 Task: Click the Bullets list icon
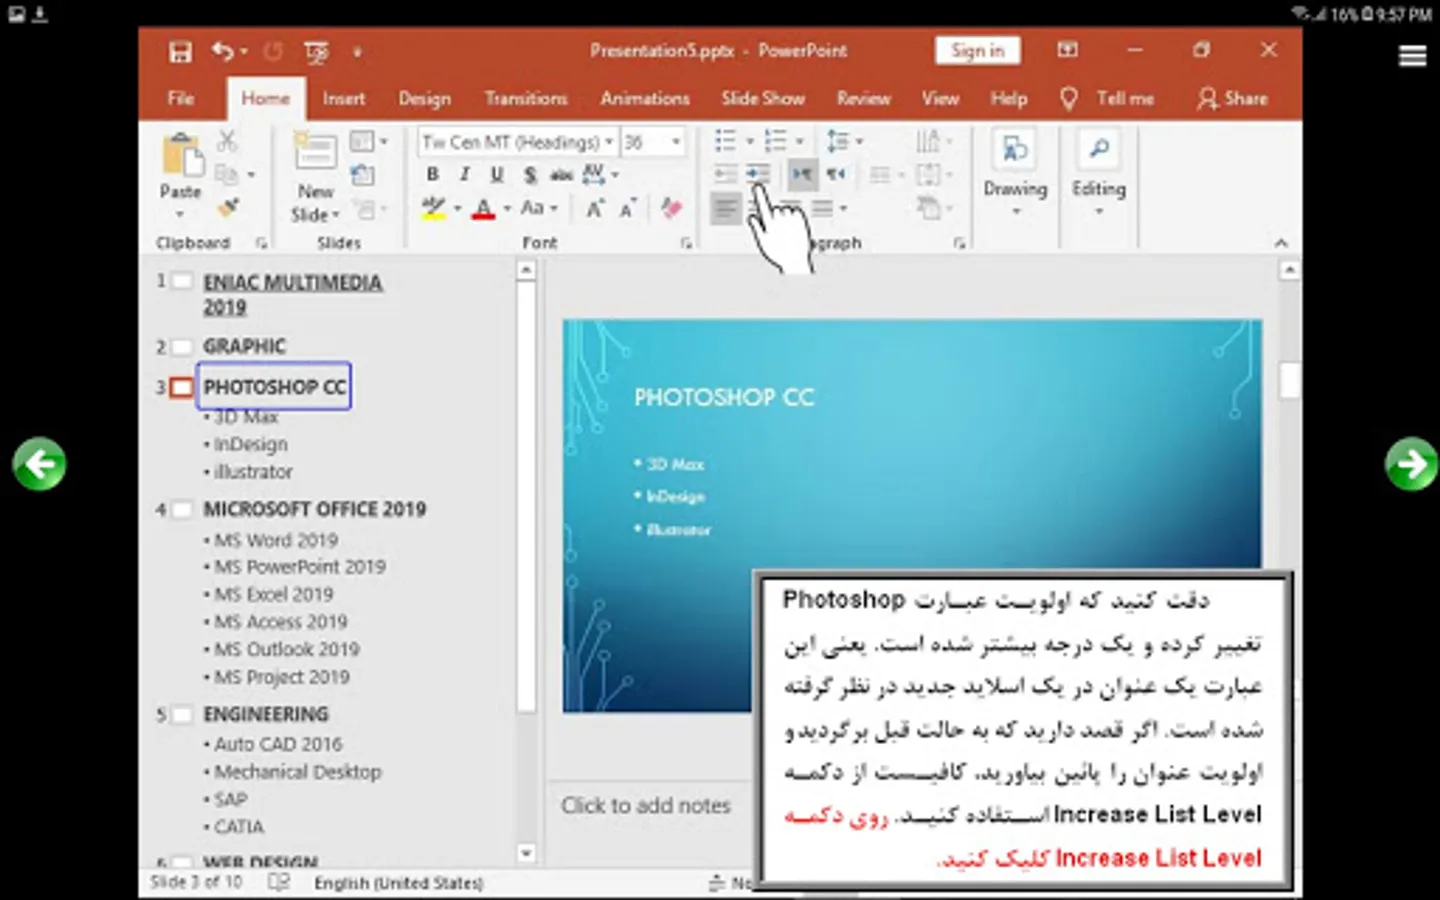(x=726, y=141)
